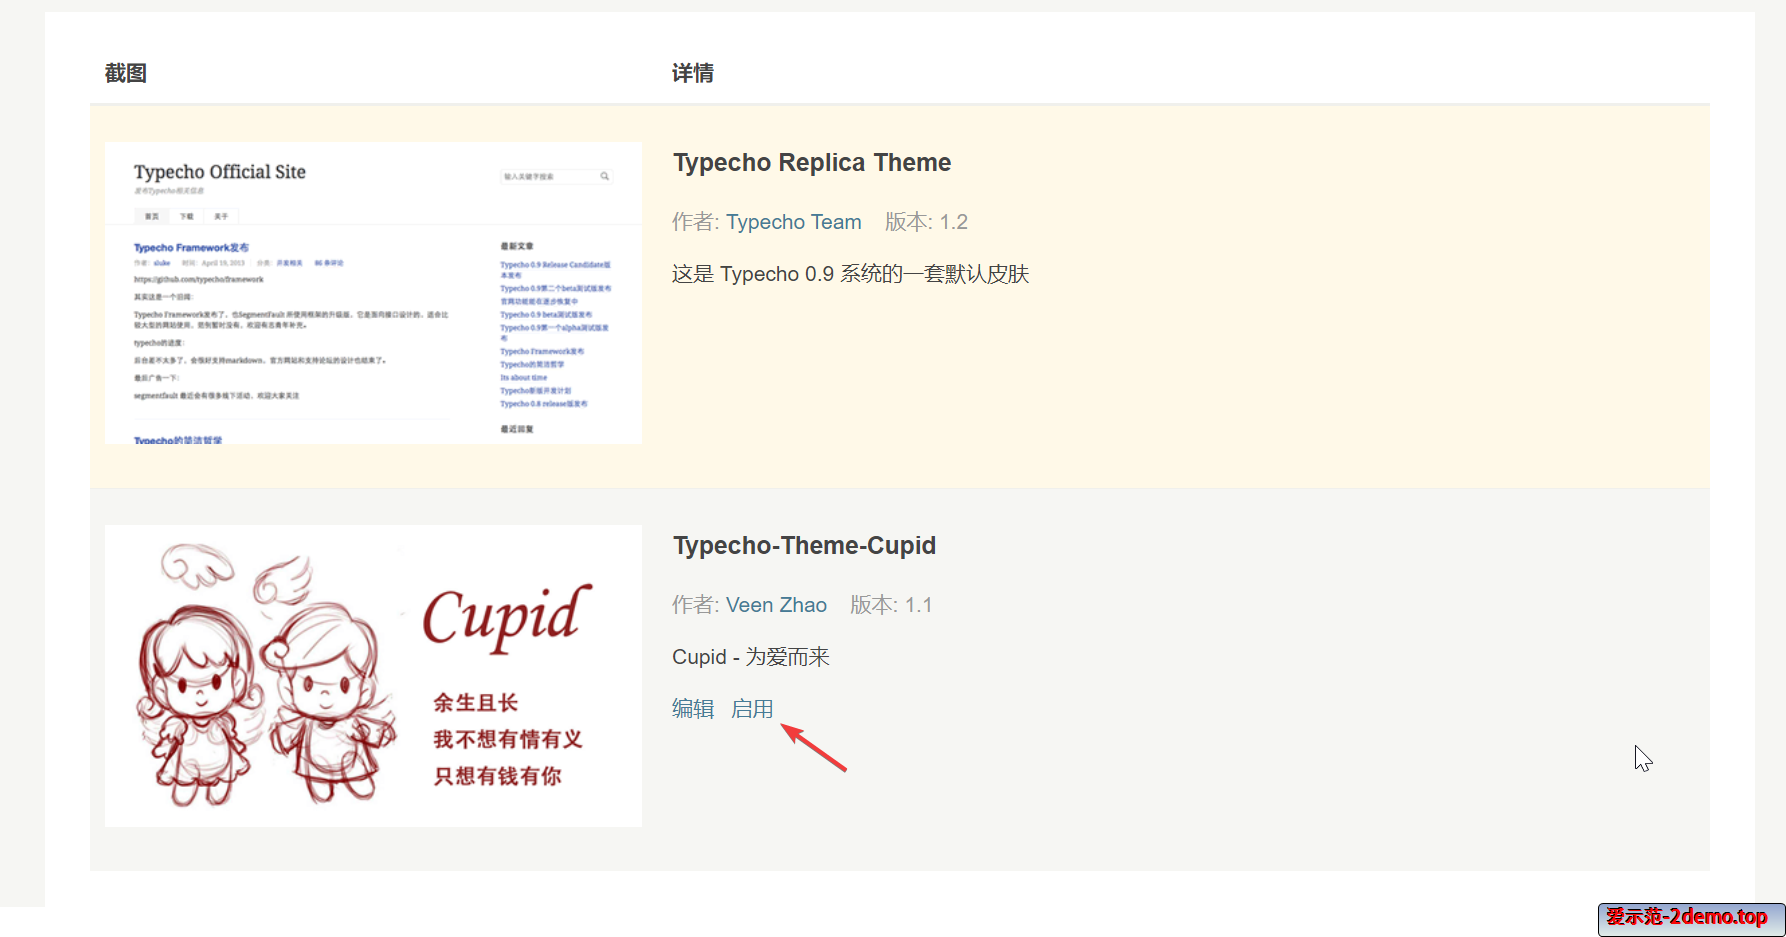Click description Cupid - 为爱而来
Image resolution: width=1786 pixels, height=937 pixels.
point(751,657)
